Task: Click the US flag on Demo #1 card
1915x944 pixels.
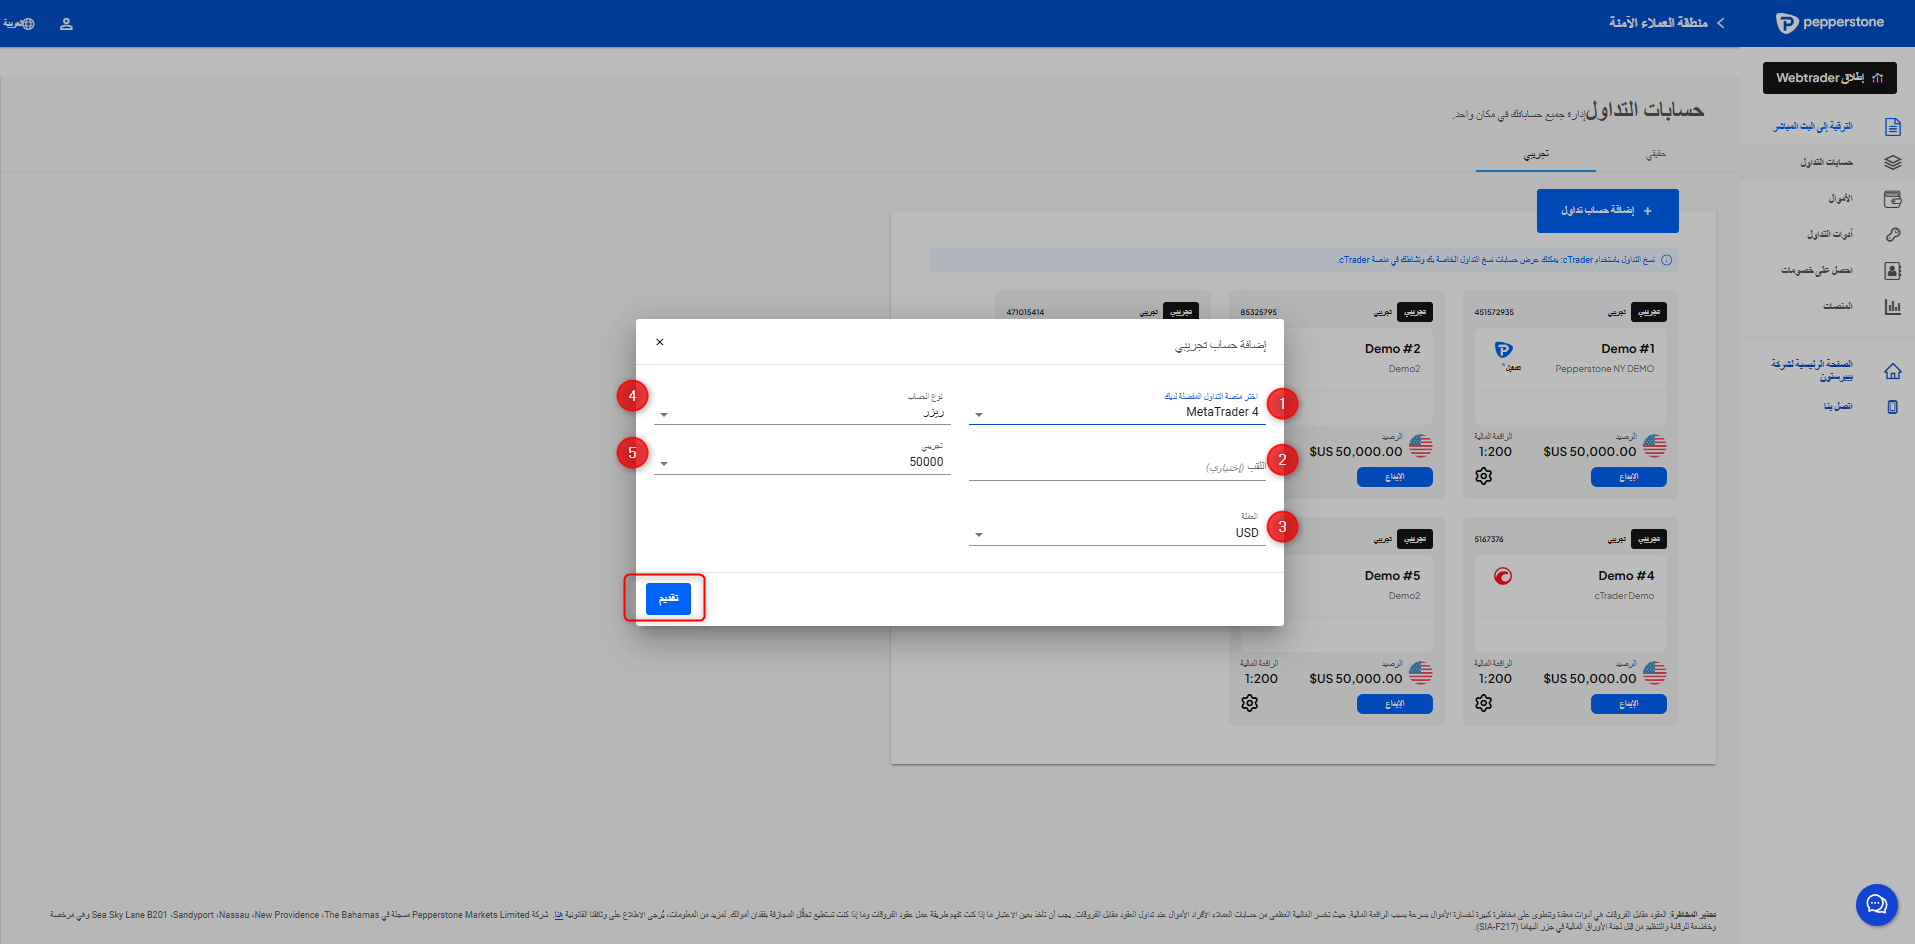Action: point(1654,446)
